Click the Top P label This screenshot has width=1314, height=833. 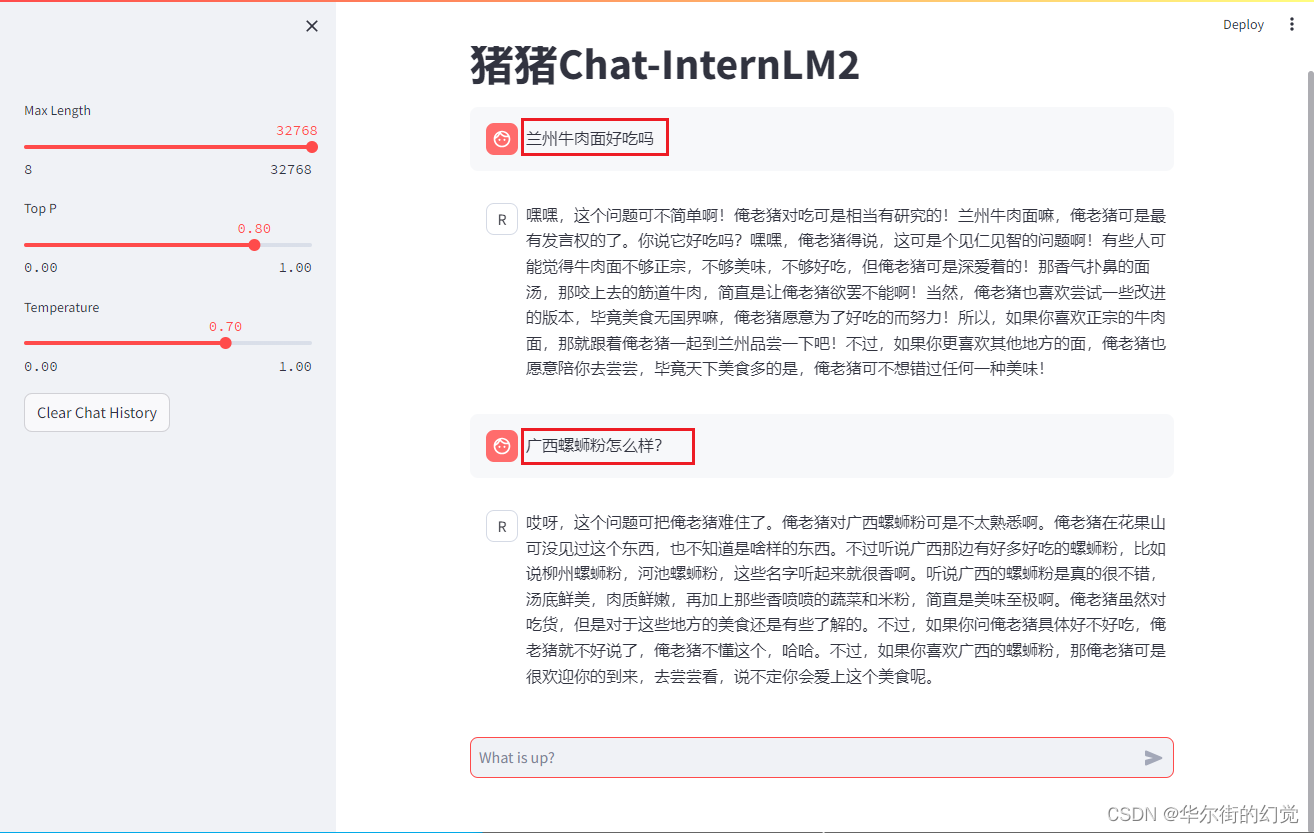(41, 209)
